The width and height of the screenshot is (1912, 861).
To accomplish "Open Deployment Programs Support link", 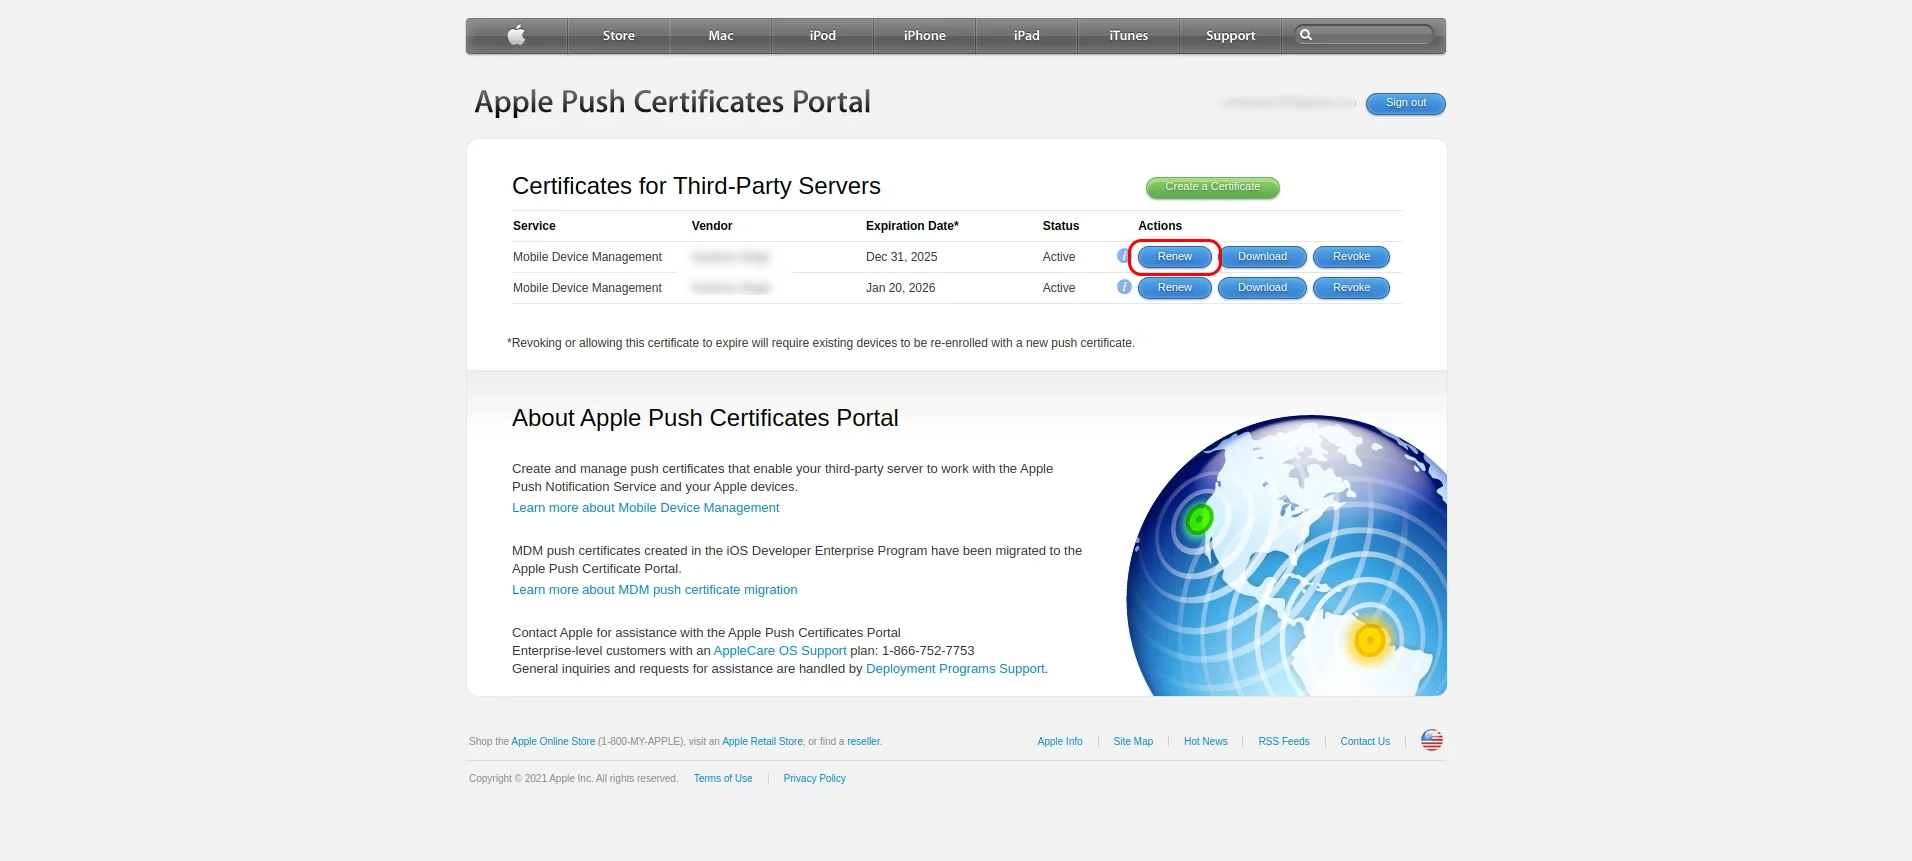I will (x=954, y=669).
